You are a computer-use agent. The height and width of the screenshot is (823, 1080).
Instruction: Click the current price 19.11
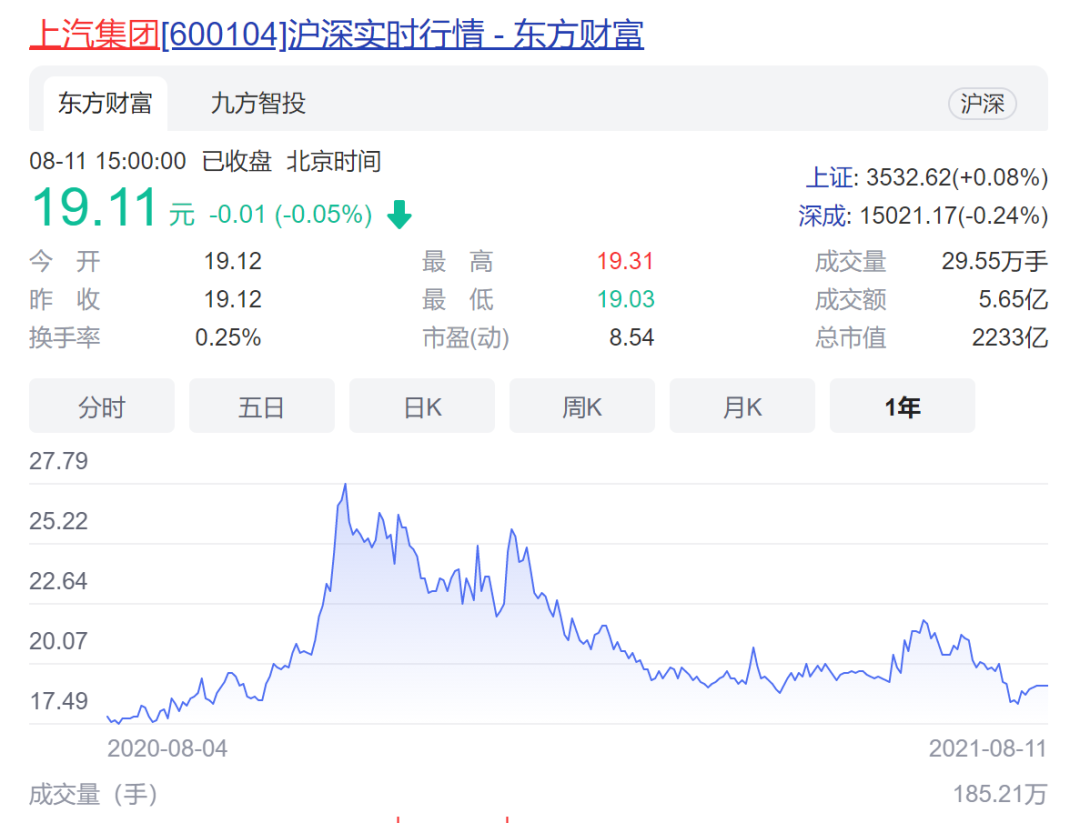(x=95, y=207)
